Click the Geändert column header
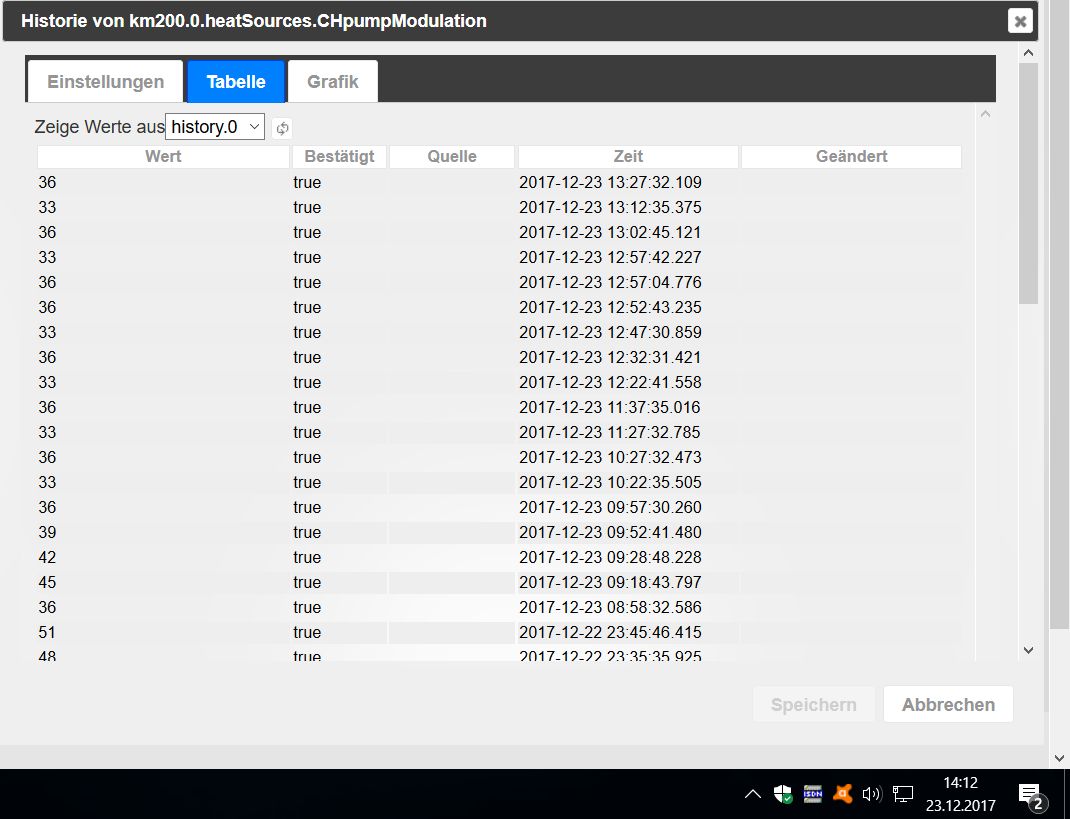 tap(852, 156)
